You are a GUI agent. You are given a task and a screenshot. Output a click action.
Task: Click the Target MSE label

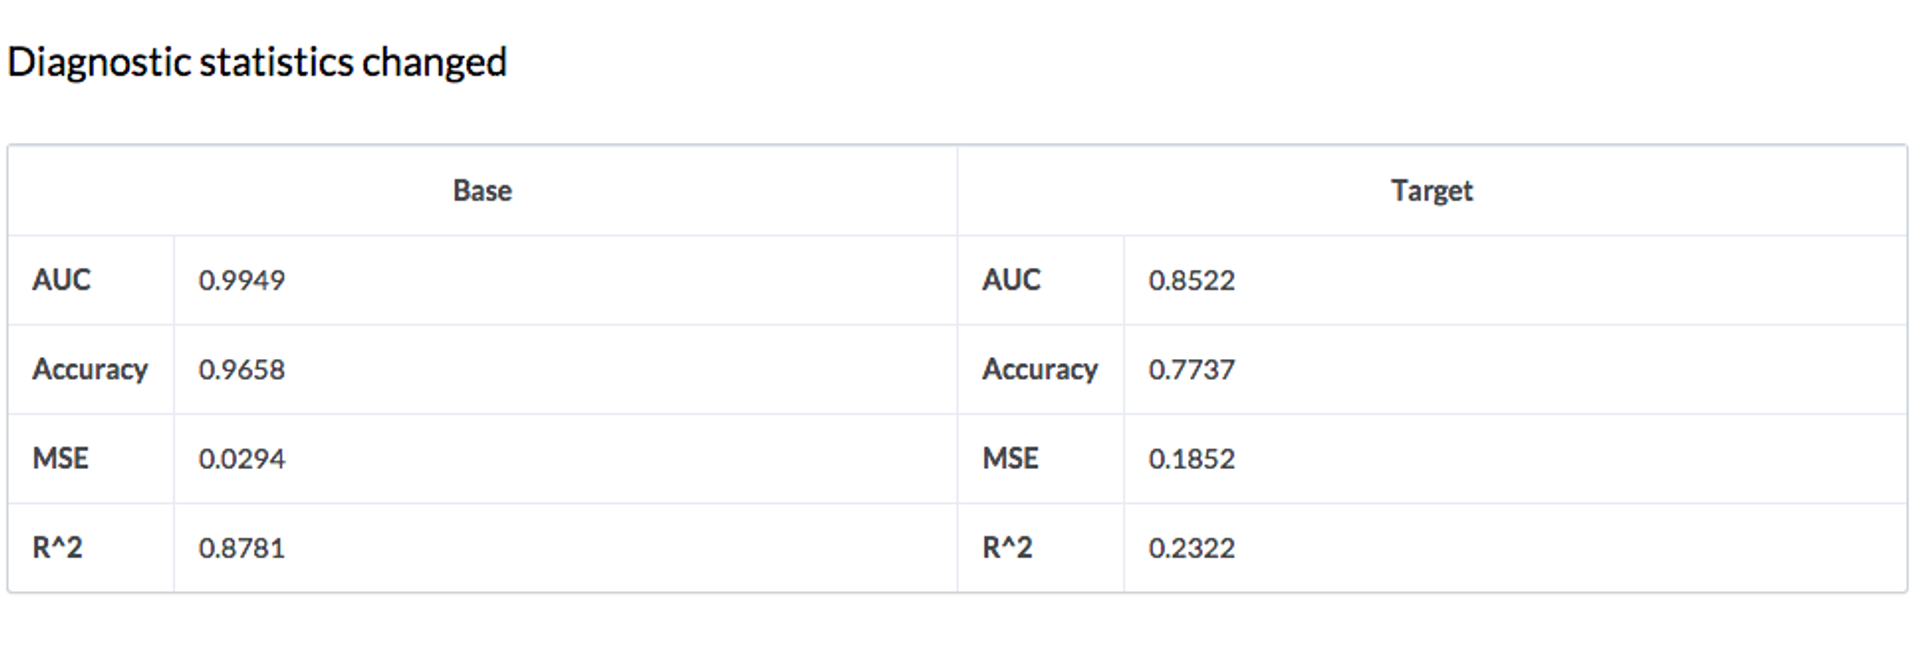click(1010, 459)
